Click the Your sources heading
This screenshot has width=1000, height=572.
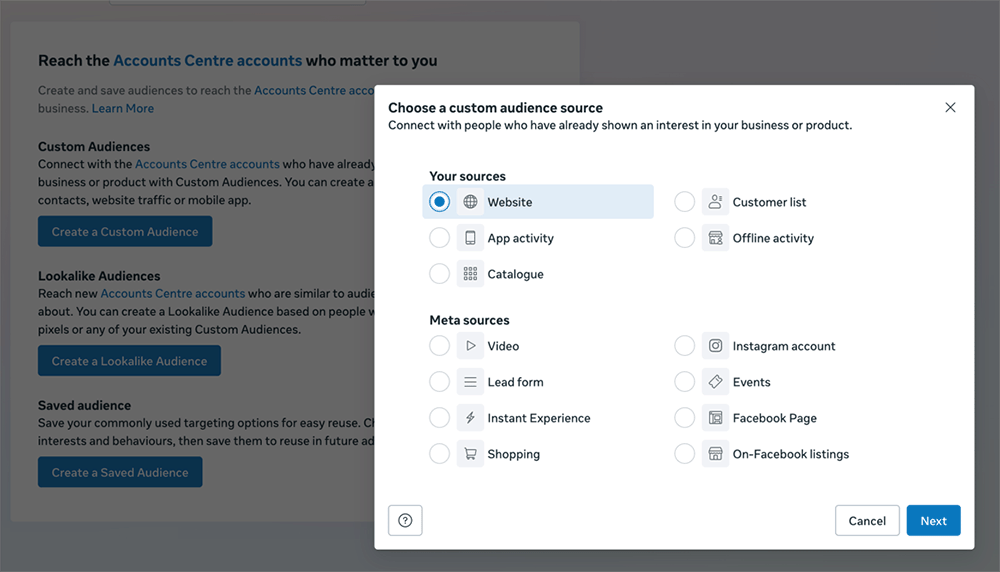coord(467,176)
